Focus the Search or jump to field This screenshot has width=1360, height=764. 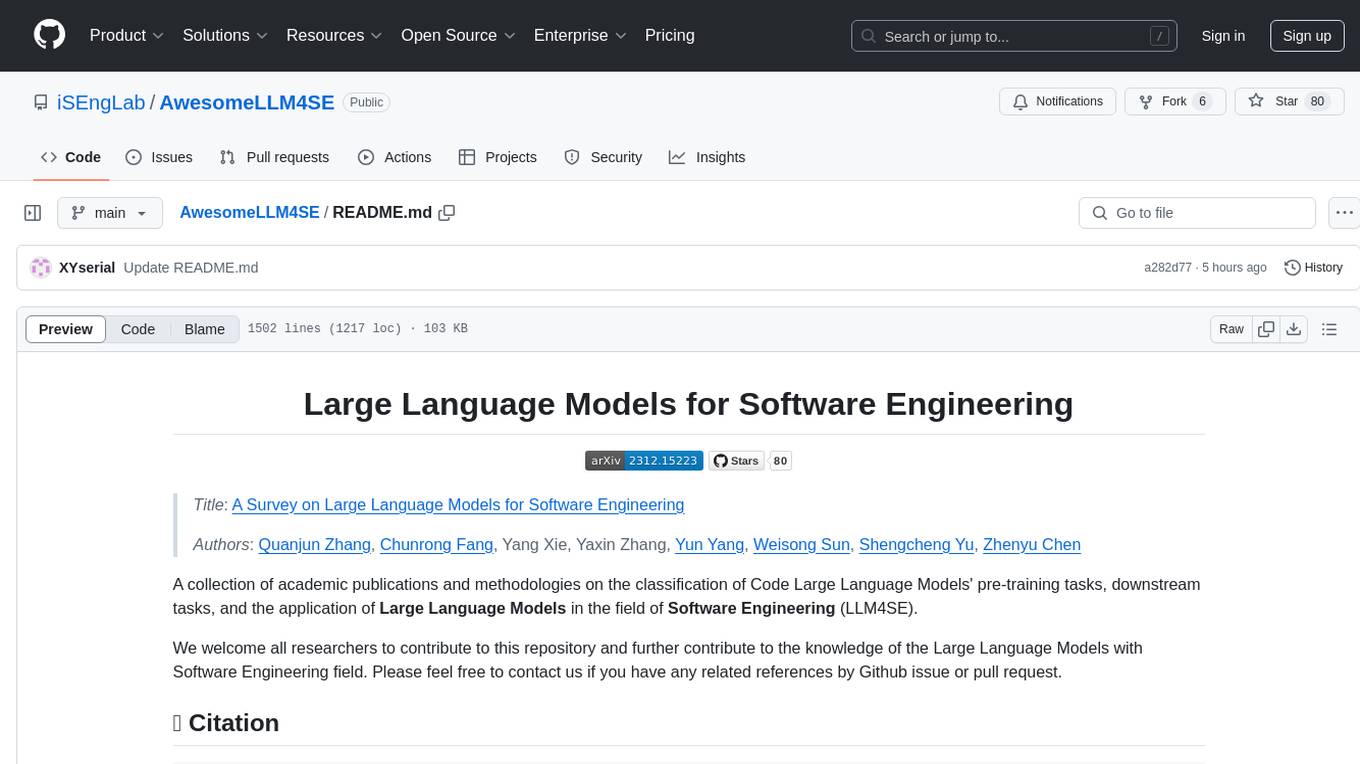click(1014, 36)
